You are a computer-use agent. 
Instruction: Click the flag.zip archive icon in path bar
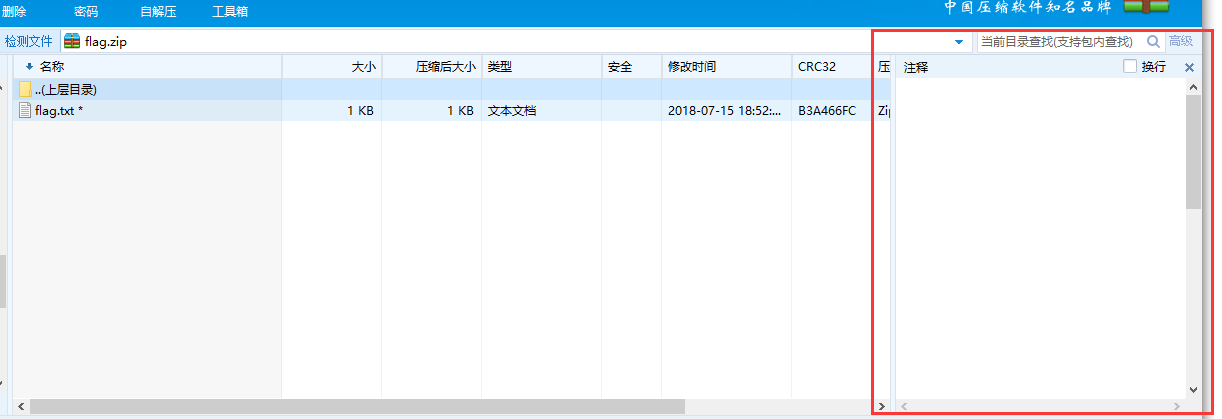click(71, 41)
